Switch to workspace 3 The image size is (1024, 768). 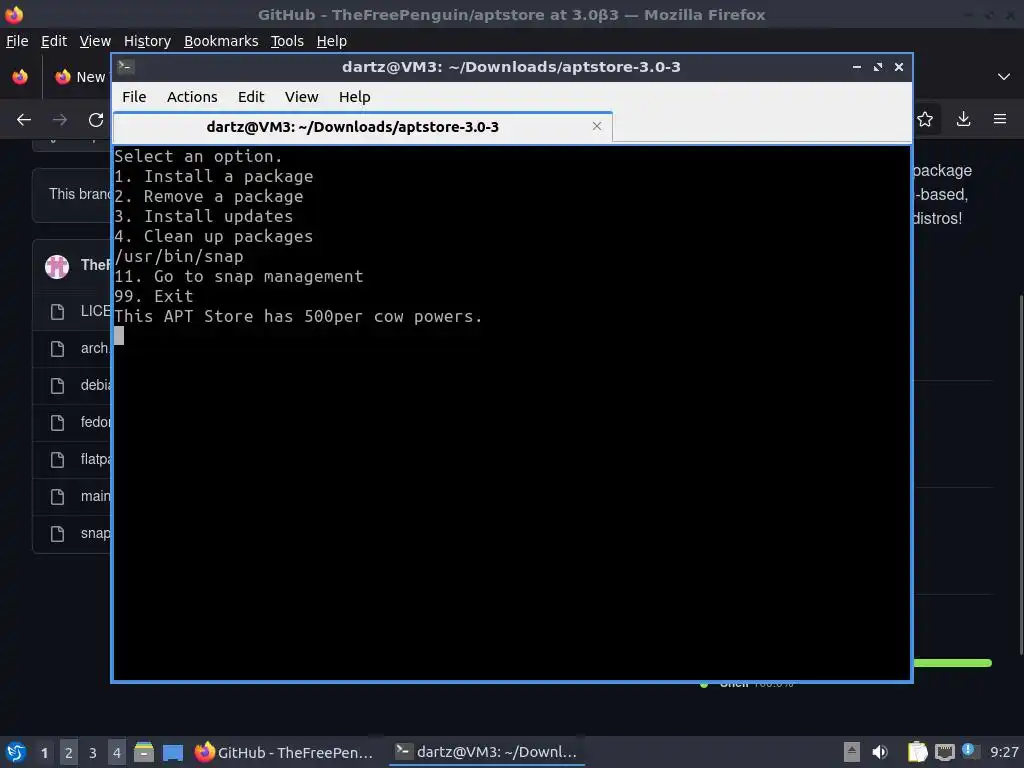coord(93,753)
